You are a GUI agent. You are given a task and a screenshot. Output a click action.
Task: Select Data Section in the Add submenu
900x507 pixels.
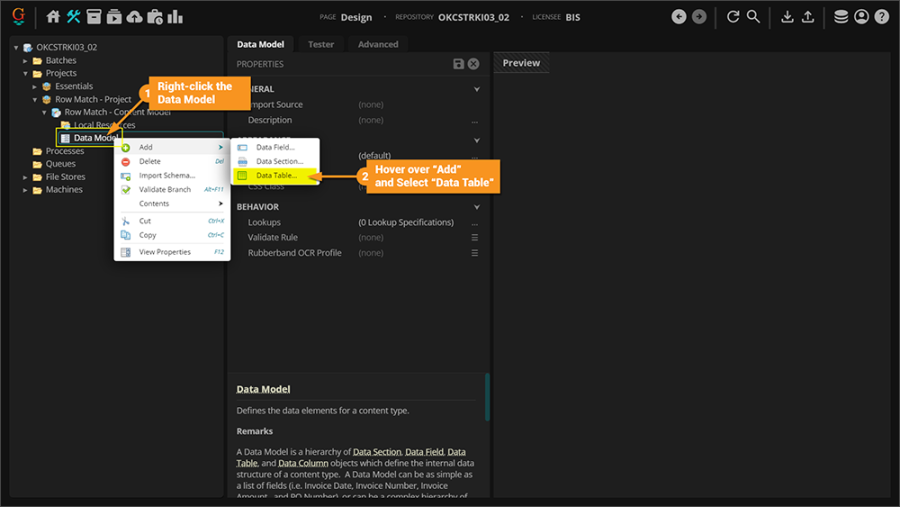276,161
